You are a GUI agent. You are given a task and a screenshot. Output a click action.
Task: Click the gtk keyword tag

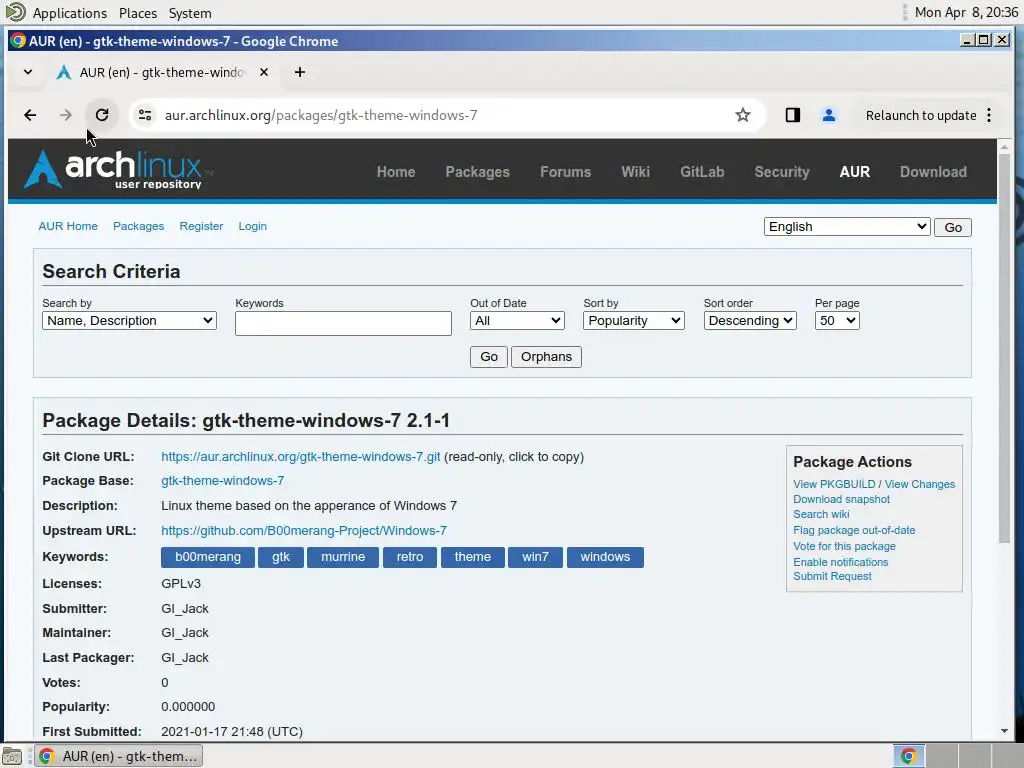(281, 557)
